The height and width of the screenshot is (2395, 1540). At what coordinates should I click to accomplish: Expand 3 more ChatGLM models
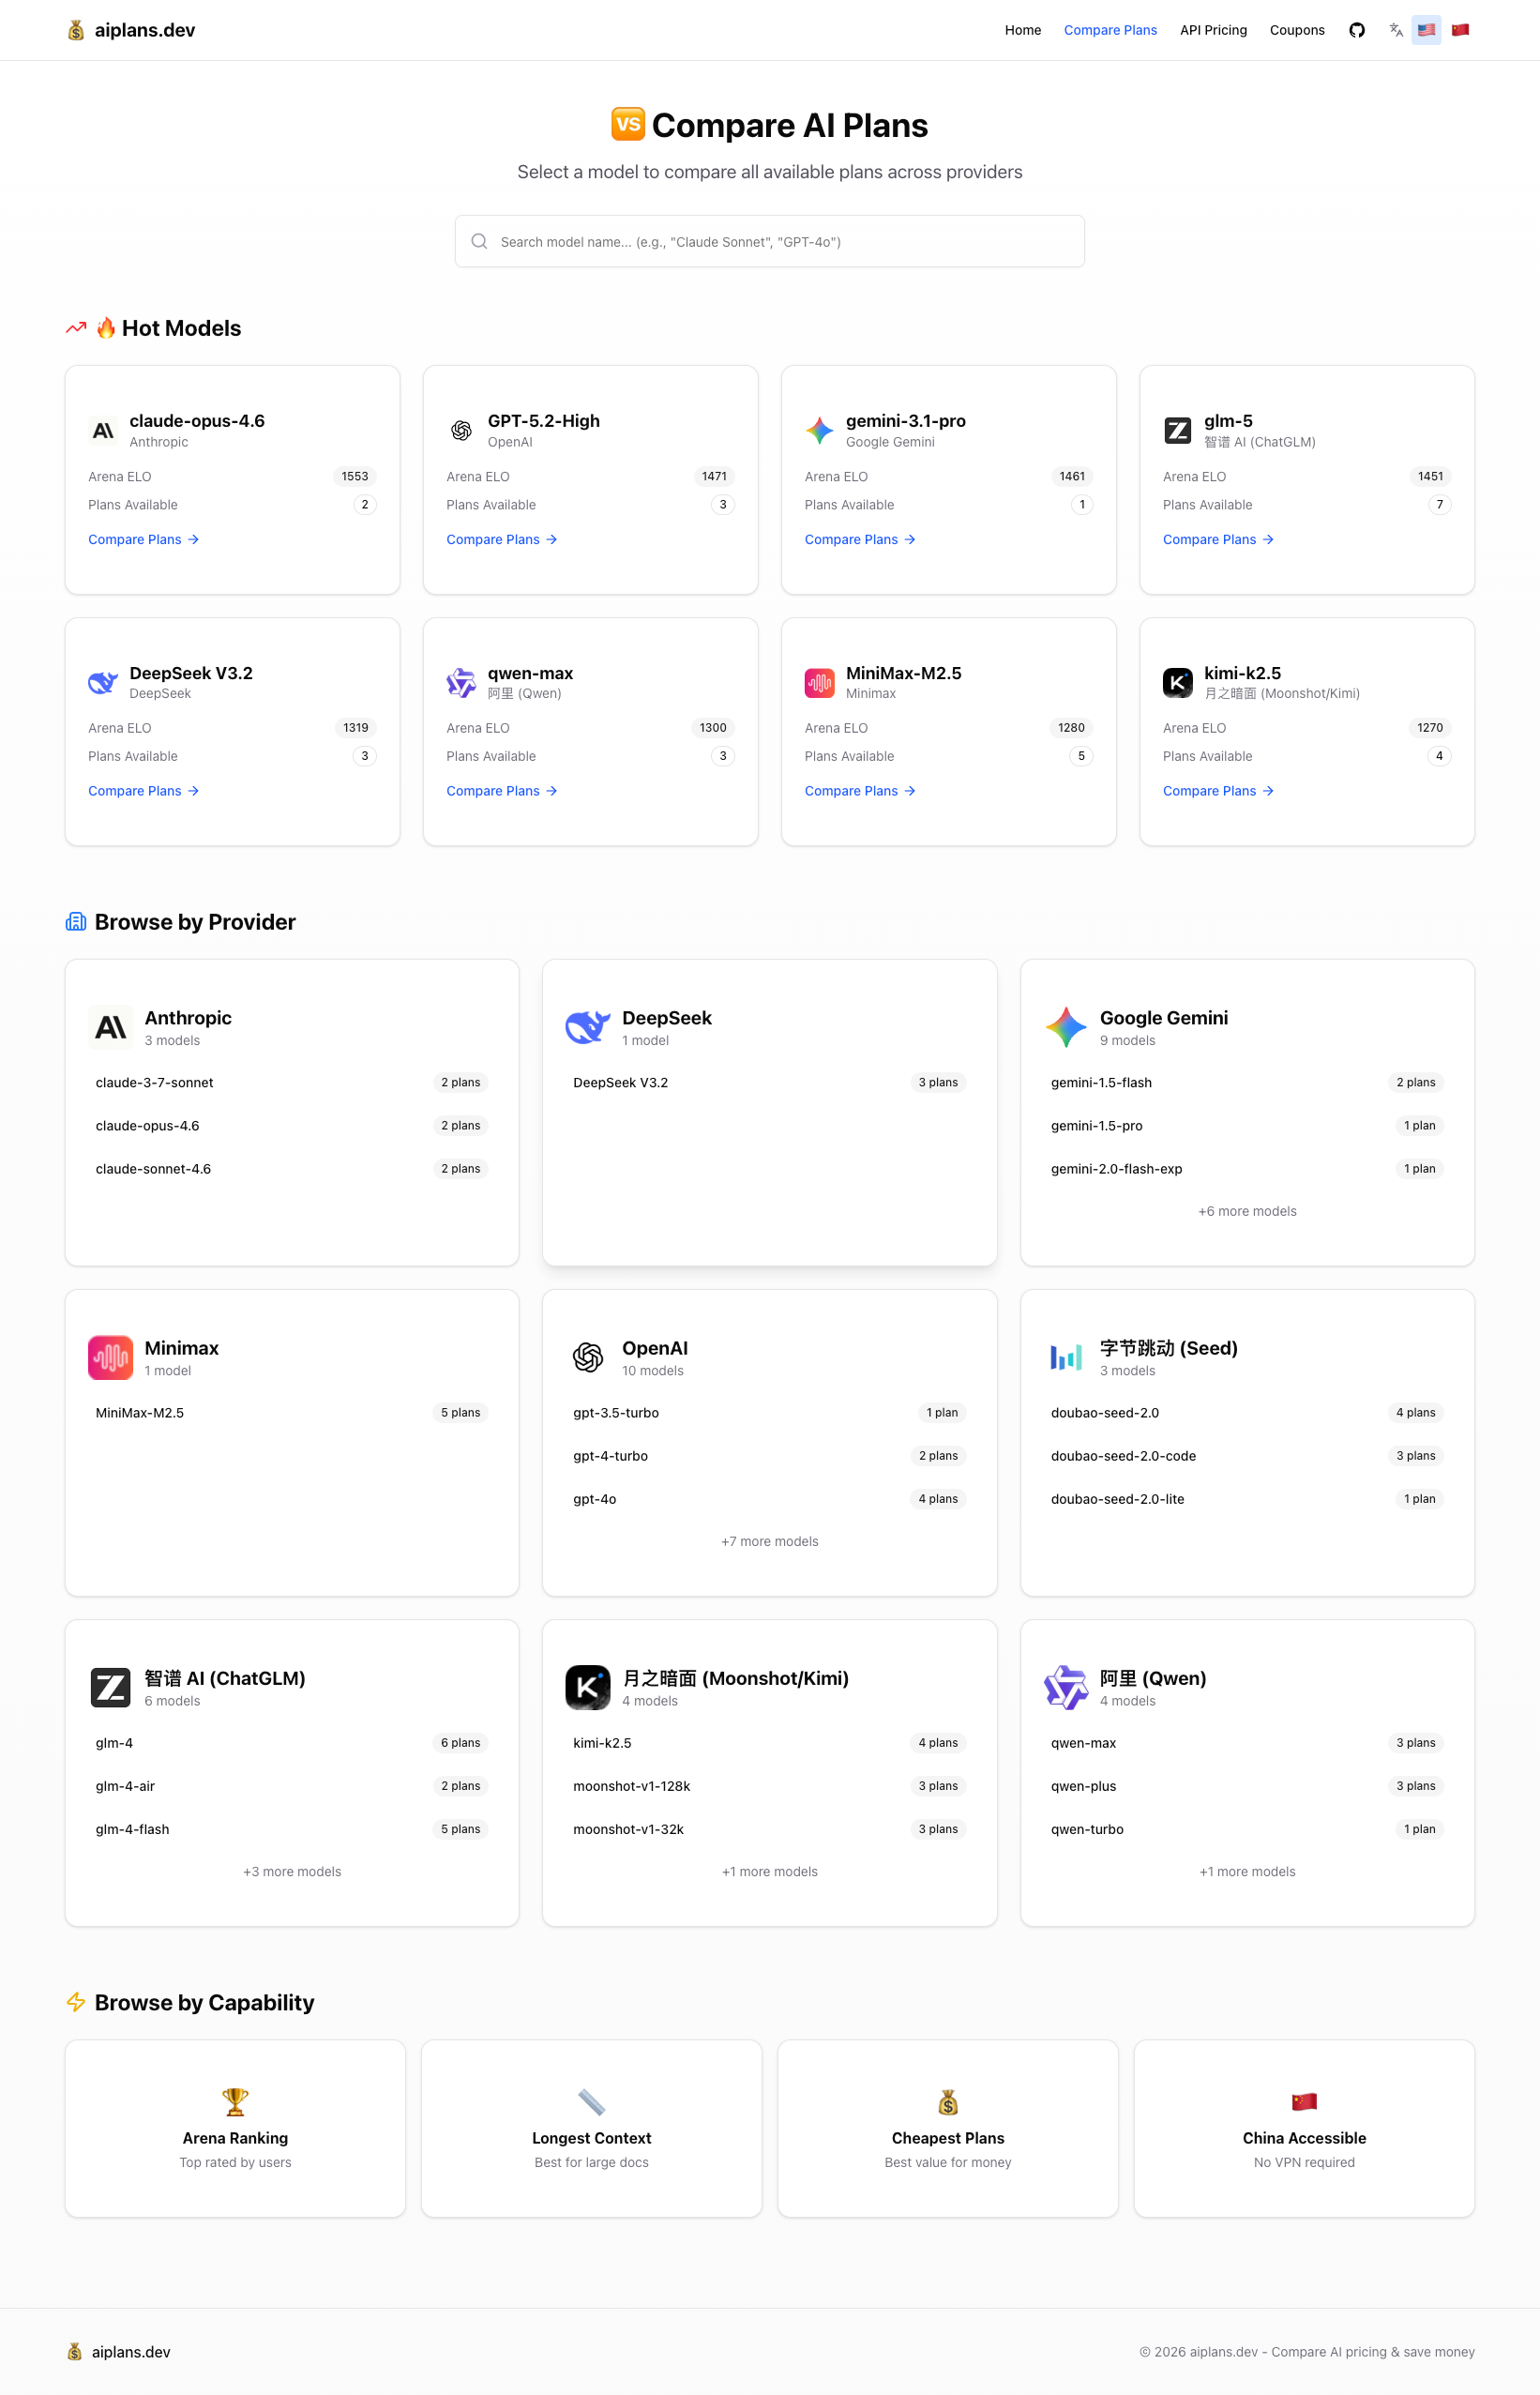coord(291,1871)
